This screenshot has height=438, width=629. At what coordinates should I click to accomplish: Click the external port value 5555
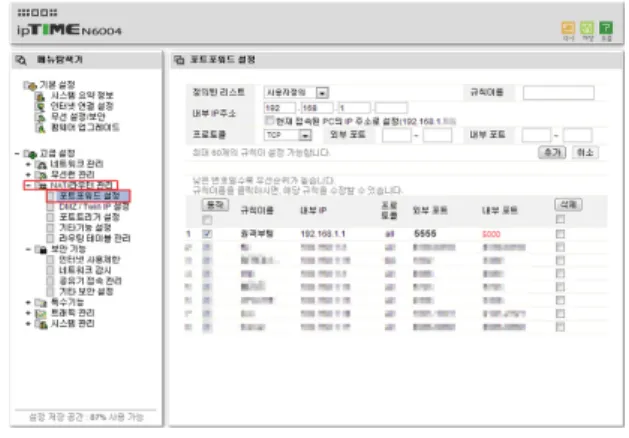425,234
